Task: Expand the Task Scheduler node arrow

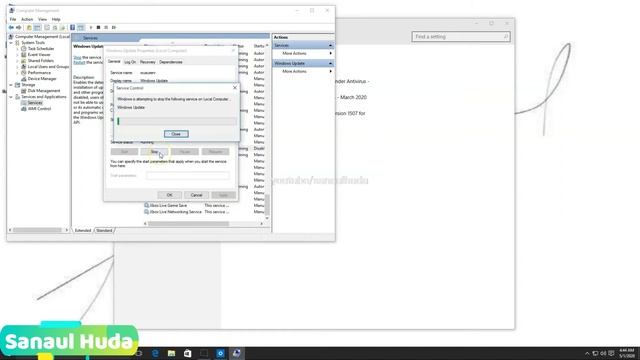Action: pyautogui.click(x=18, y=49)
